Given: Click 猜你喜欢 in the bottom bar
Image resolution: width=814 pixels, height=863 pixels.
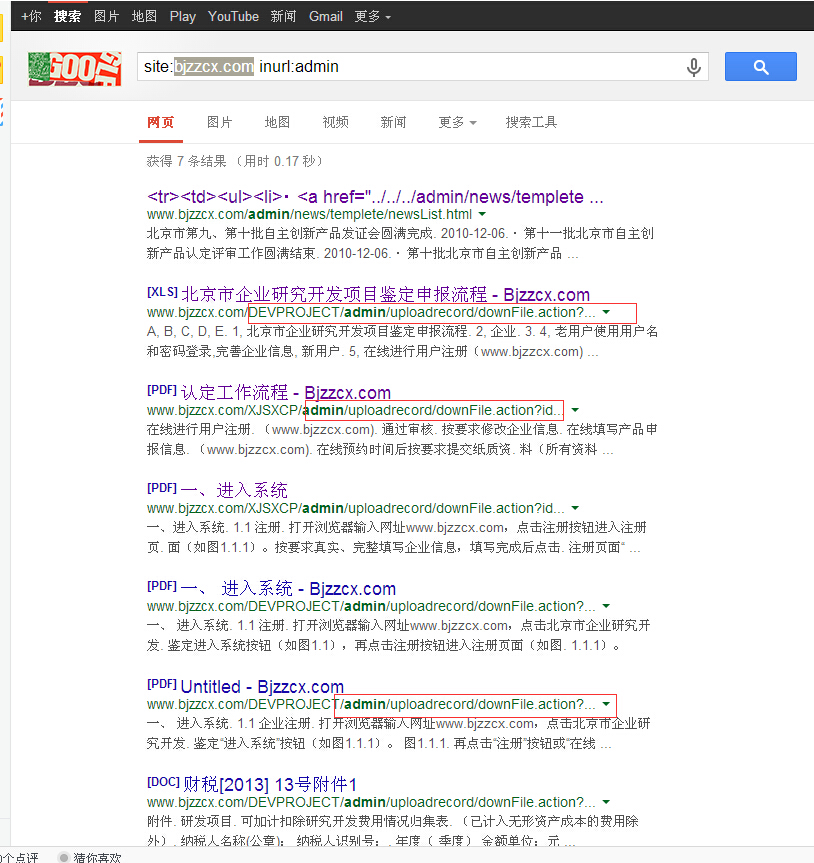Looking at the screenshot, I should pos(97,857).
